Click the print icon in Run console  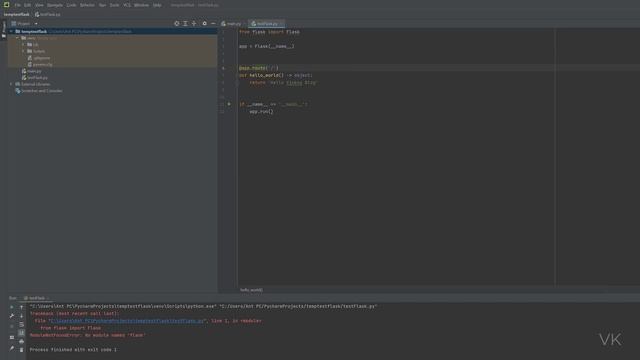tap(22, 341)
